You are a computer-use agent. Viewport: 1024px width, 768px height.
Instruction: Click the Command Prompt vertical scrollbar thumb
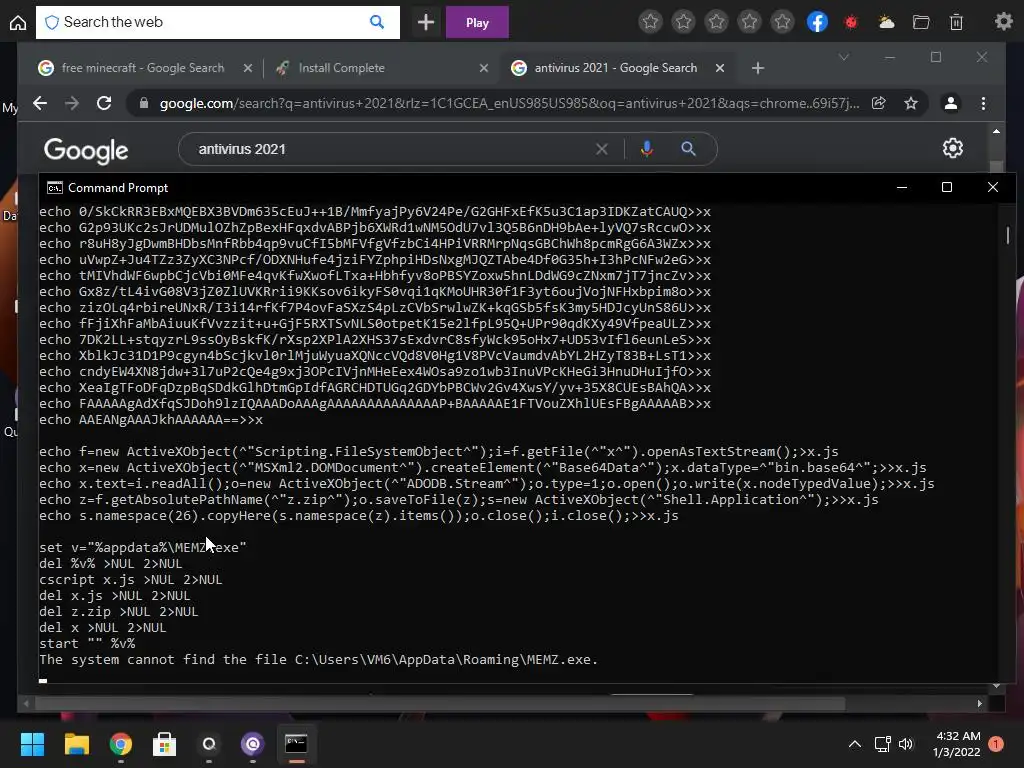click(1008, 235)
